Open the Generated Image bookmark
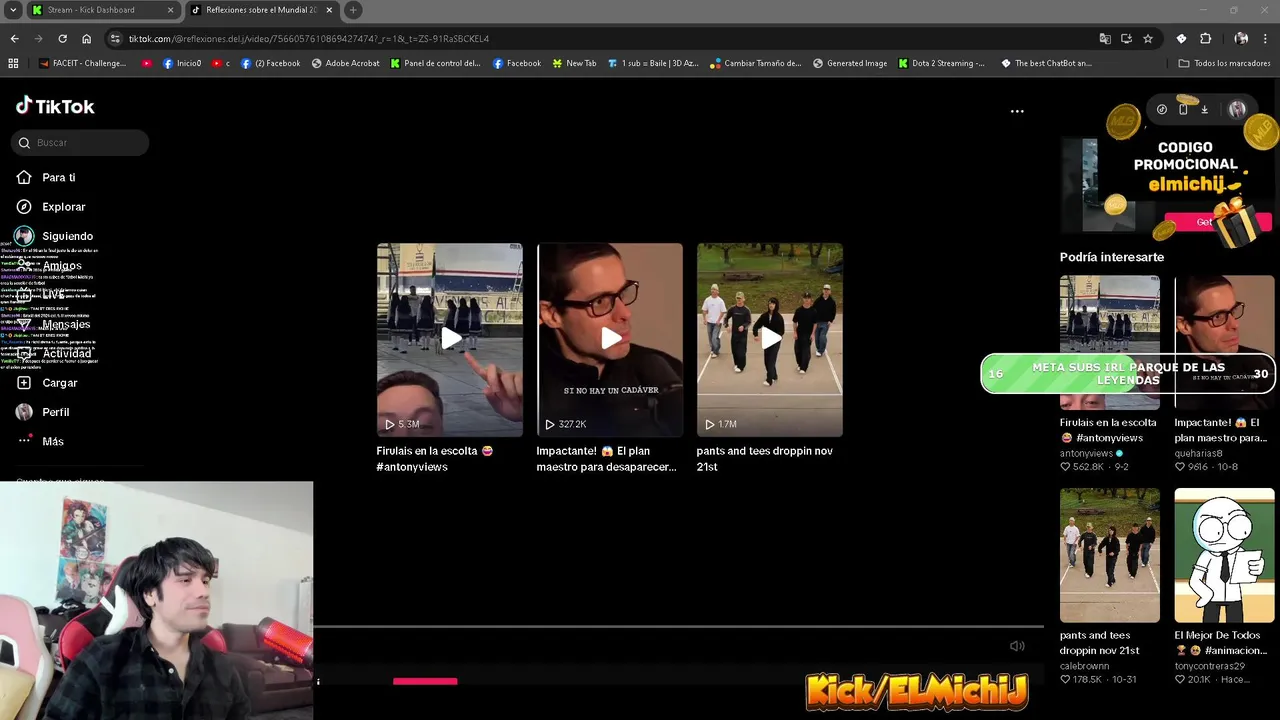The width and height of the screenshot is (1280, 720). click(x=850, y=63)
